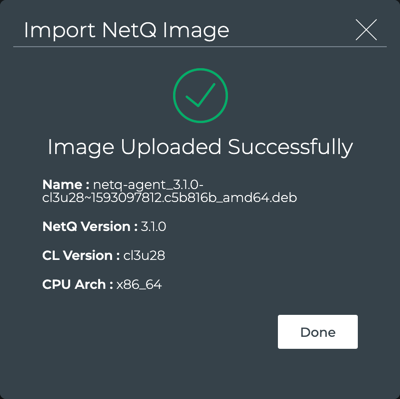Image resolution: width=400 pixels, height=399 pixels.
Task: Click the word Successfully in the heading
Action: (x=290, y=147)
